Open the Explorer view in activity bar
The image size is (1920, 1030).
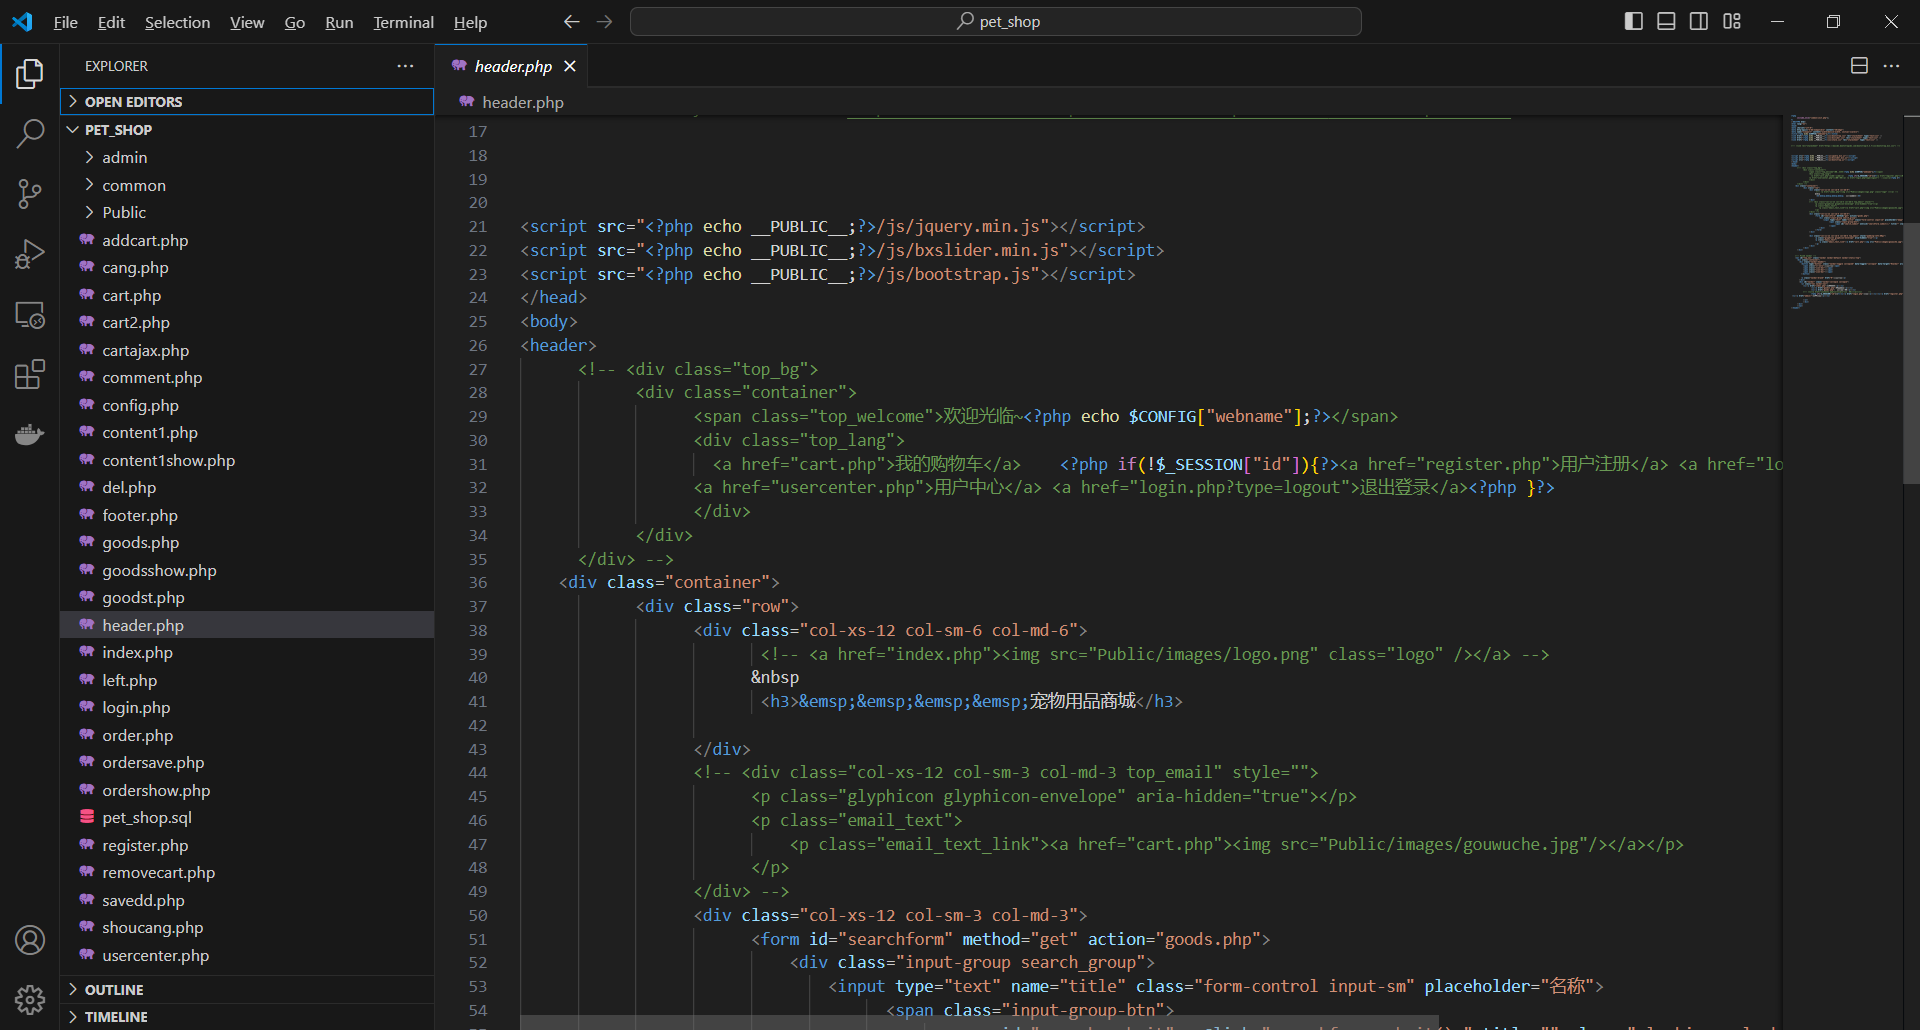click(x=30, y=74)
